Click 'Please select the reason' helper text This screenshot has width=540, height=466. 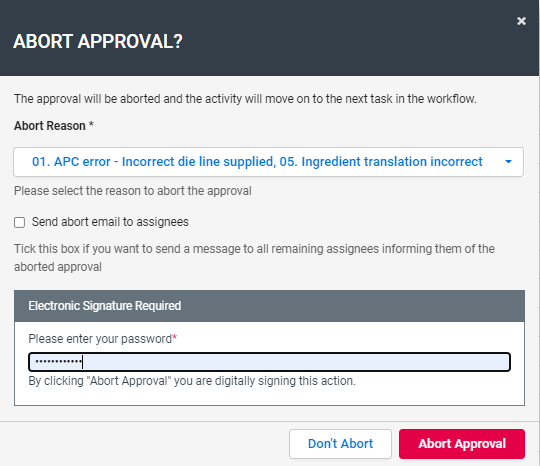[x=133, y=191]
